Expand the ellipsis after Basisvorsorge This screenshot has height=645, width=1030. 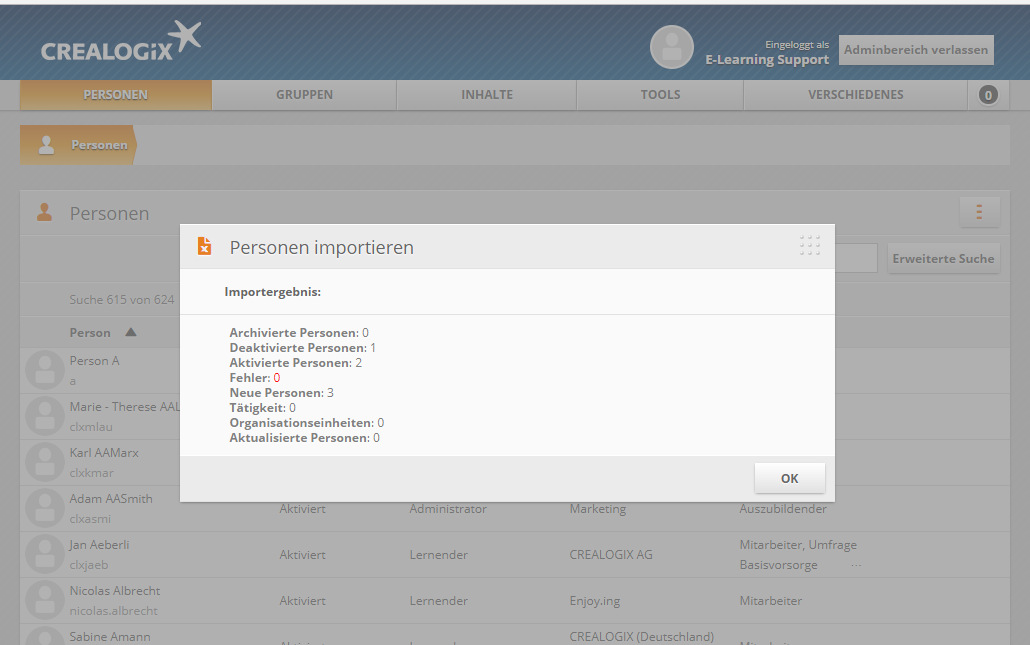(x=855, y=565)
